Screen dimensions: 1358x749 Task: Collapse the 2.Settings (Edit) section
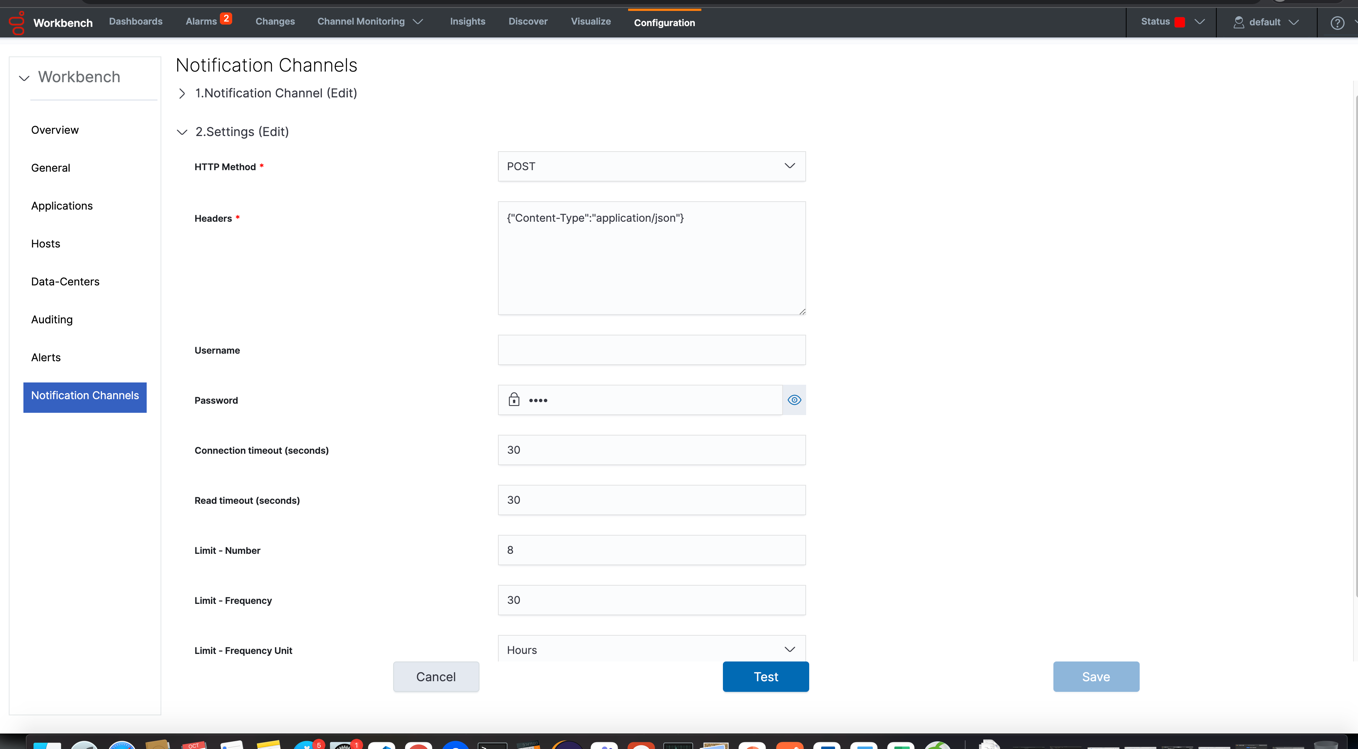coord(182,132)
